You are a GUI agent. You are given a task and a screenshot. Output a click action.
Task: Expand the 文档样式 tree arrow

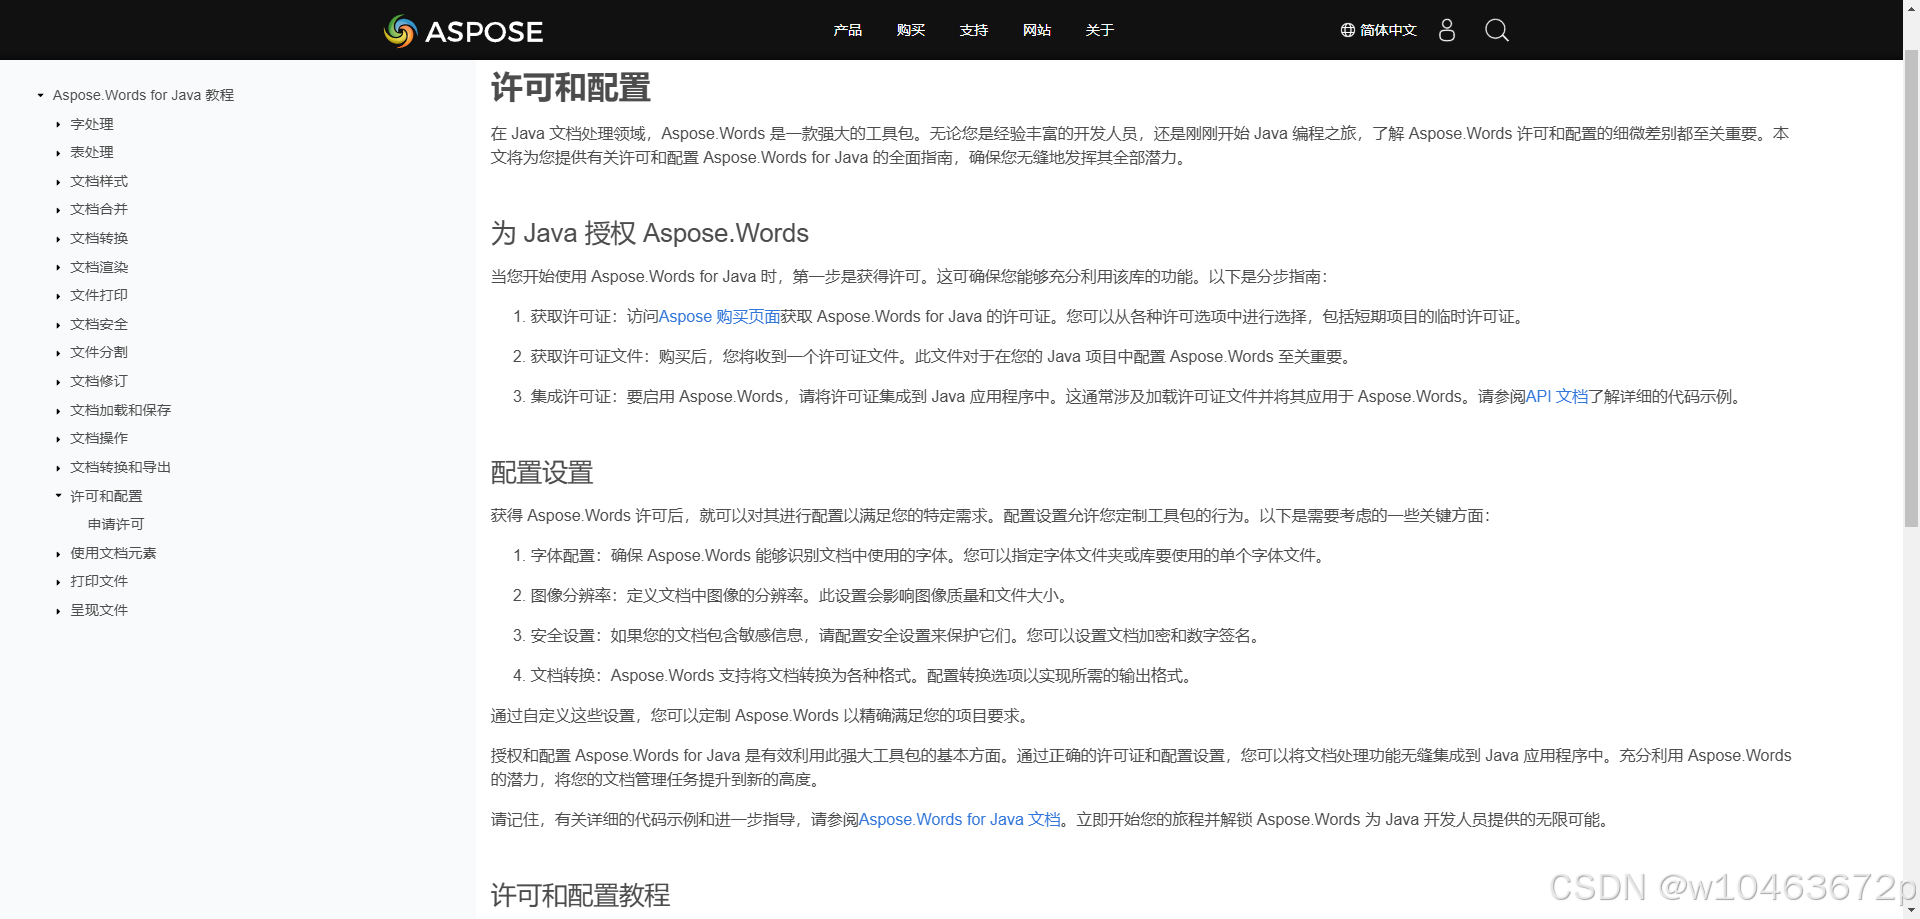tap(58, 182)
